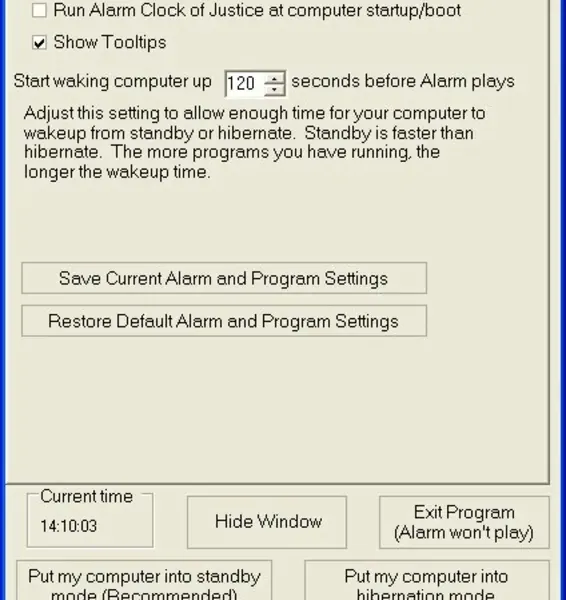Put my computer into hibernation mode
This screenshot has width=566, height=600.
pos(427,580)
